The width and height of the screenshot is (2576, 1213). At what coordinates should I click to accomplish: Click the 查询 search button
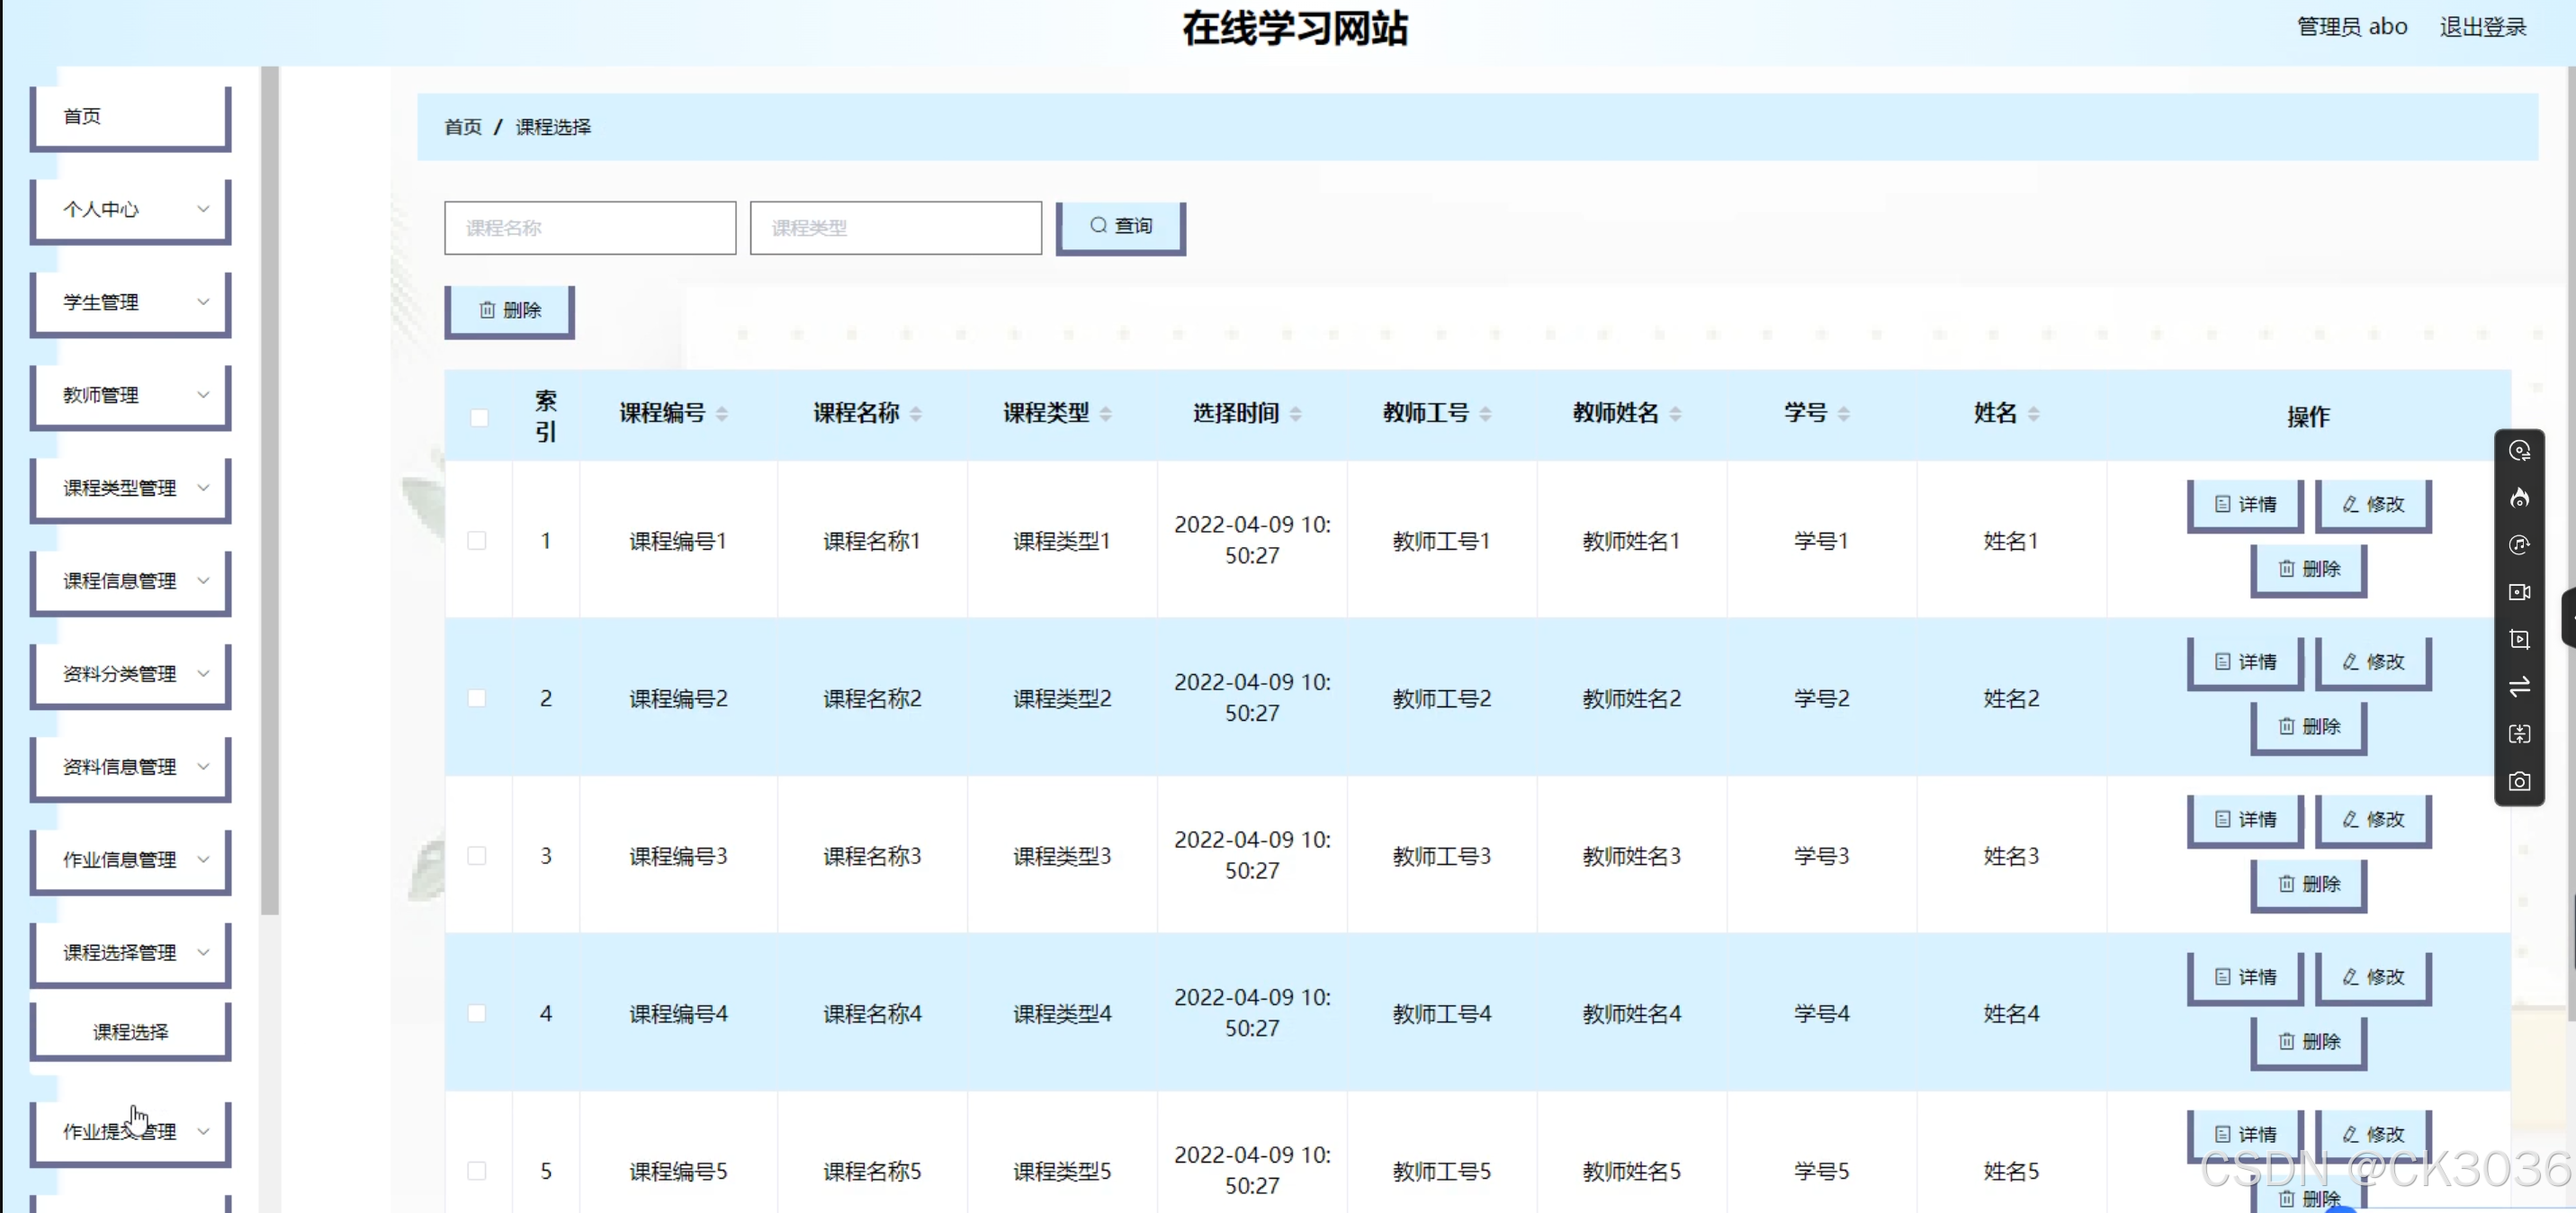[1120, 226]
